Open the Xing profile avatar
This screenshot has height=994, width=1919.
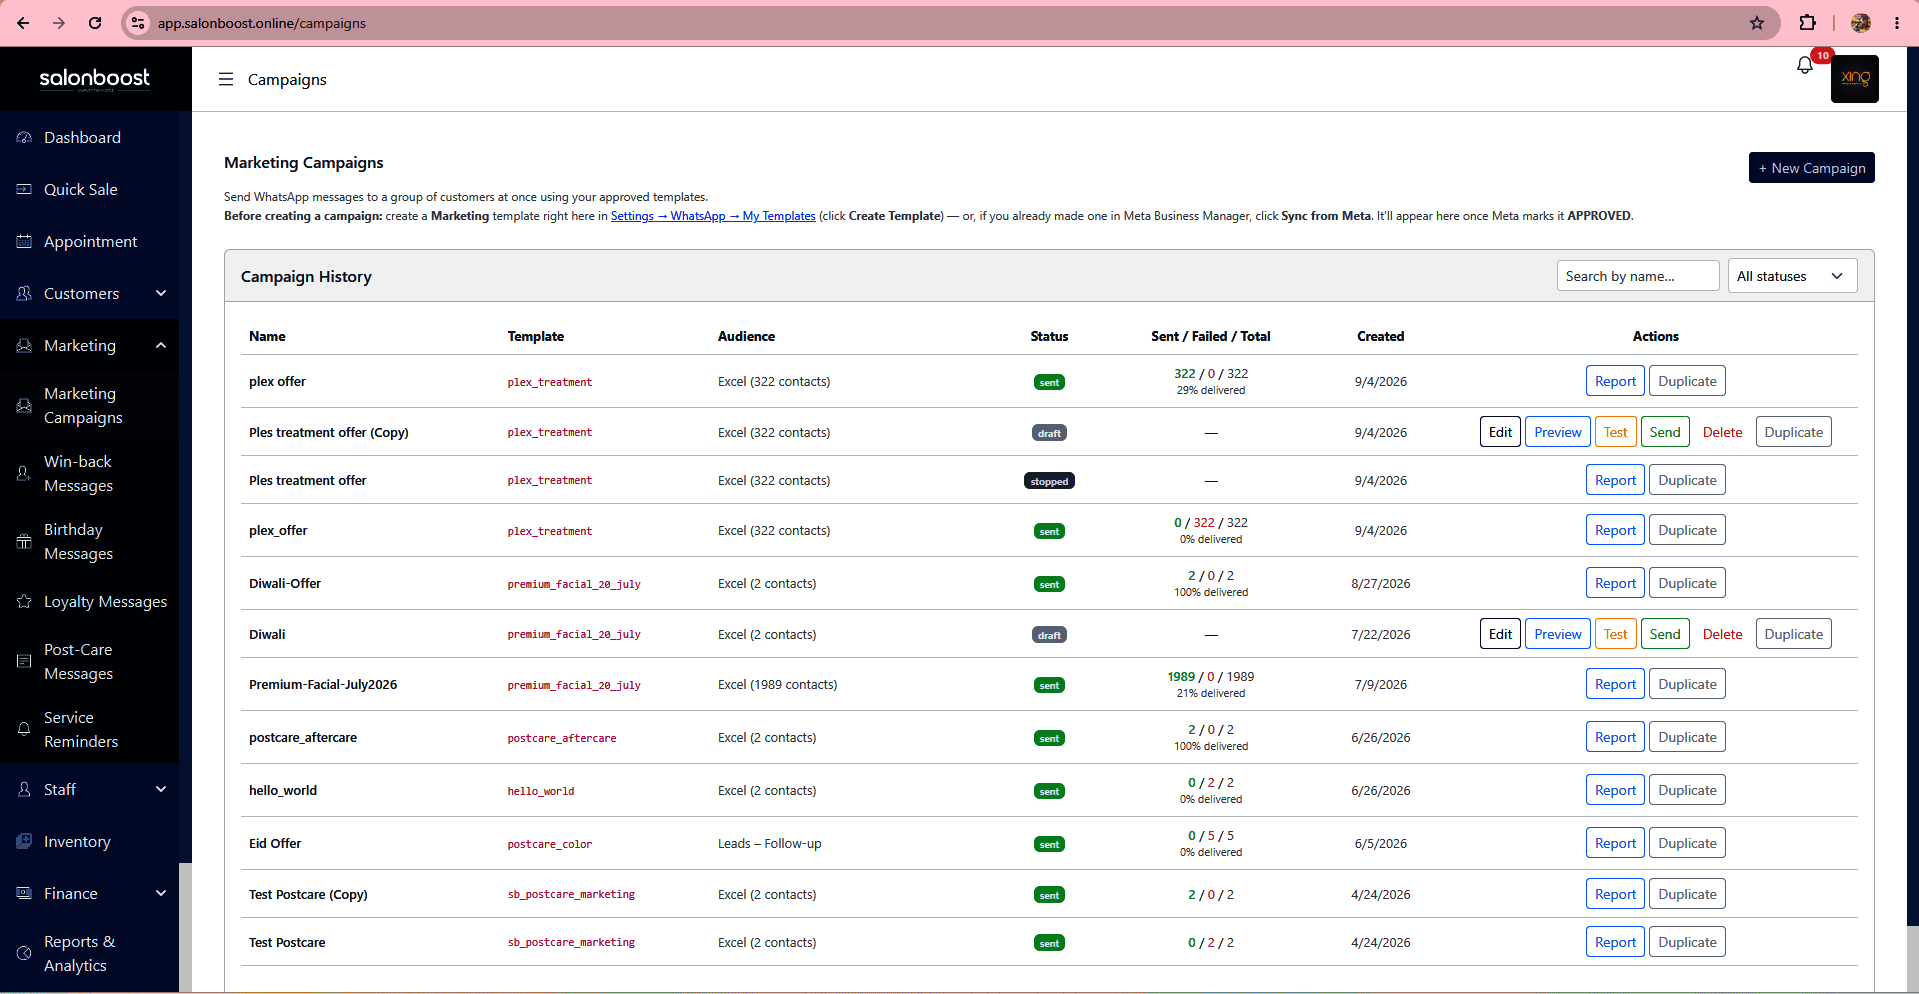(x=1855, y=79)
